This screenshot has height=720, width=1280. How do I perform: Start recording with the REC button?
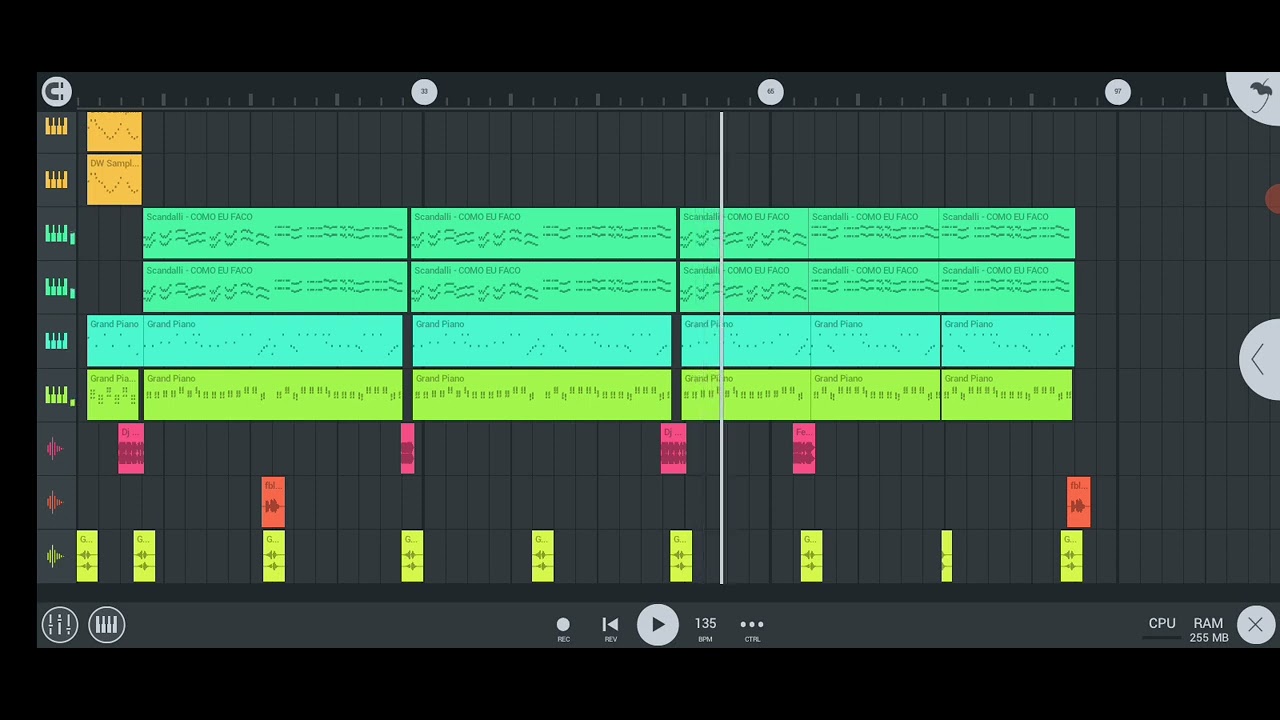point(563,628)
